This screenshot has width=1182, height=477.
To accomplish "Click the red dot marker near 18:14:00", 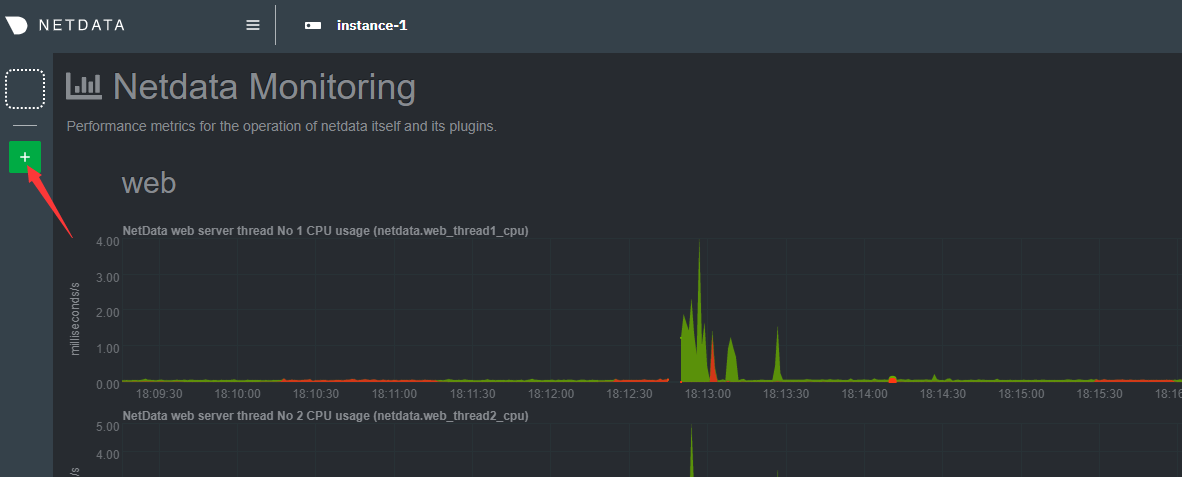I will point(892,379).
